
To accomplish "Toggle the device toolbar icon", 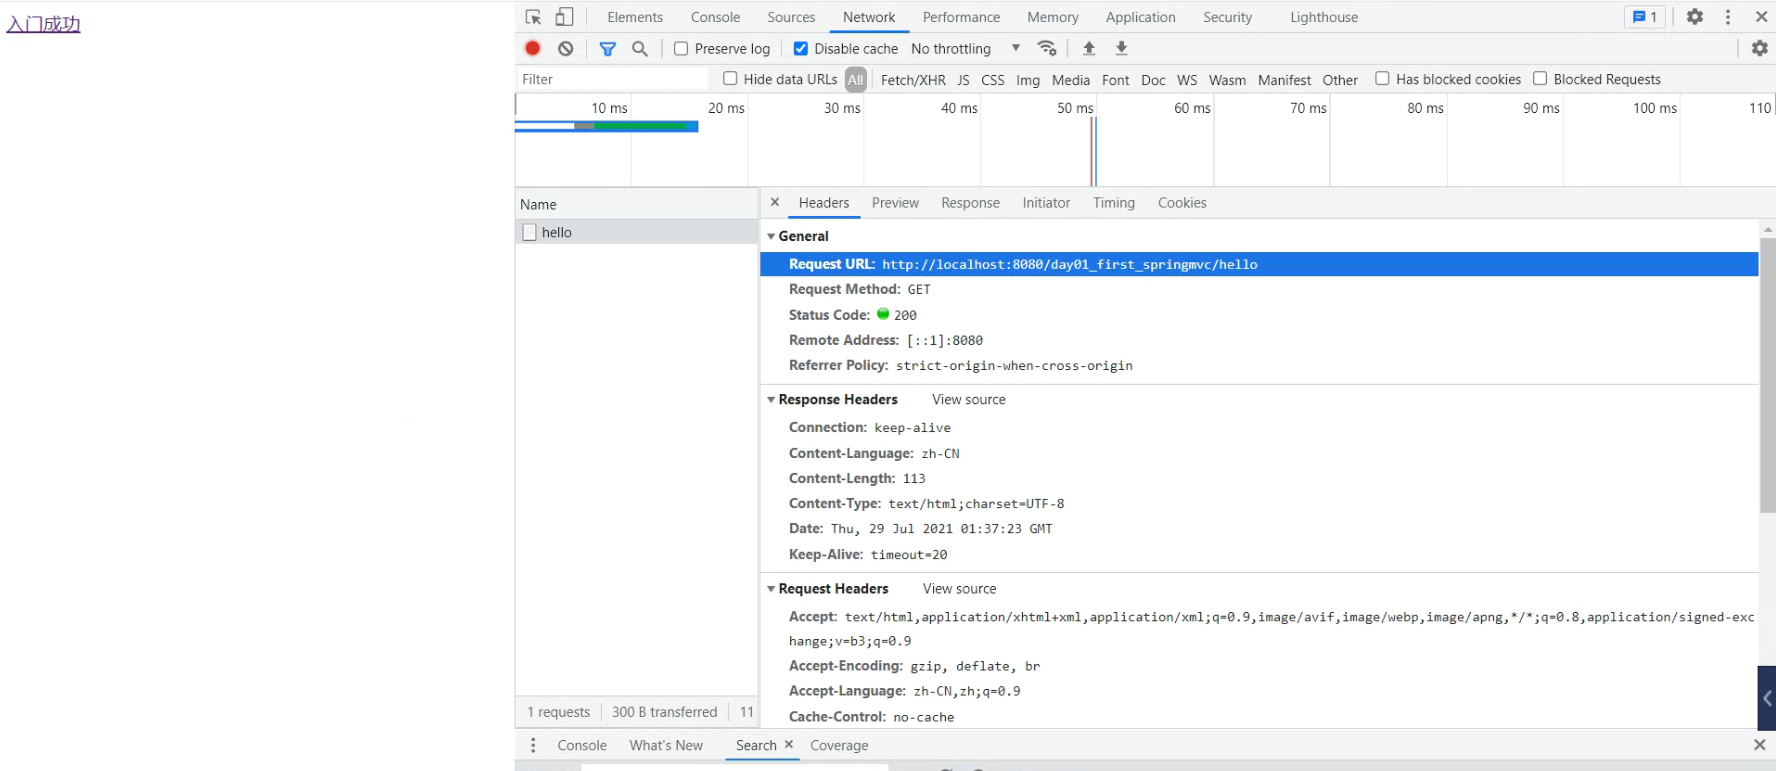I will (x=565, y=17).
